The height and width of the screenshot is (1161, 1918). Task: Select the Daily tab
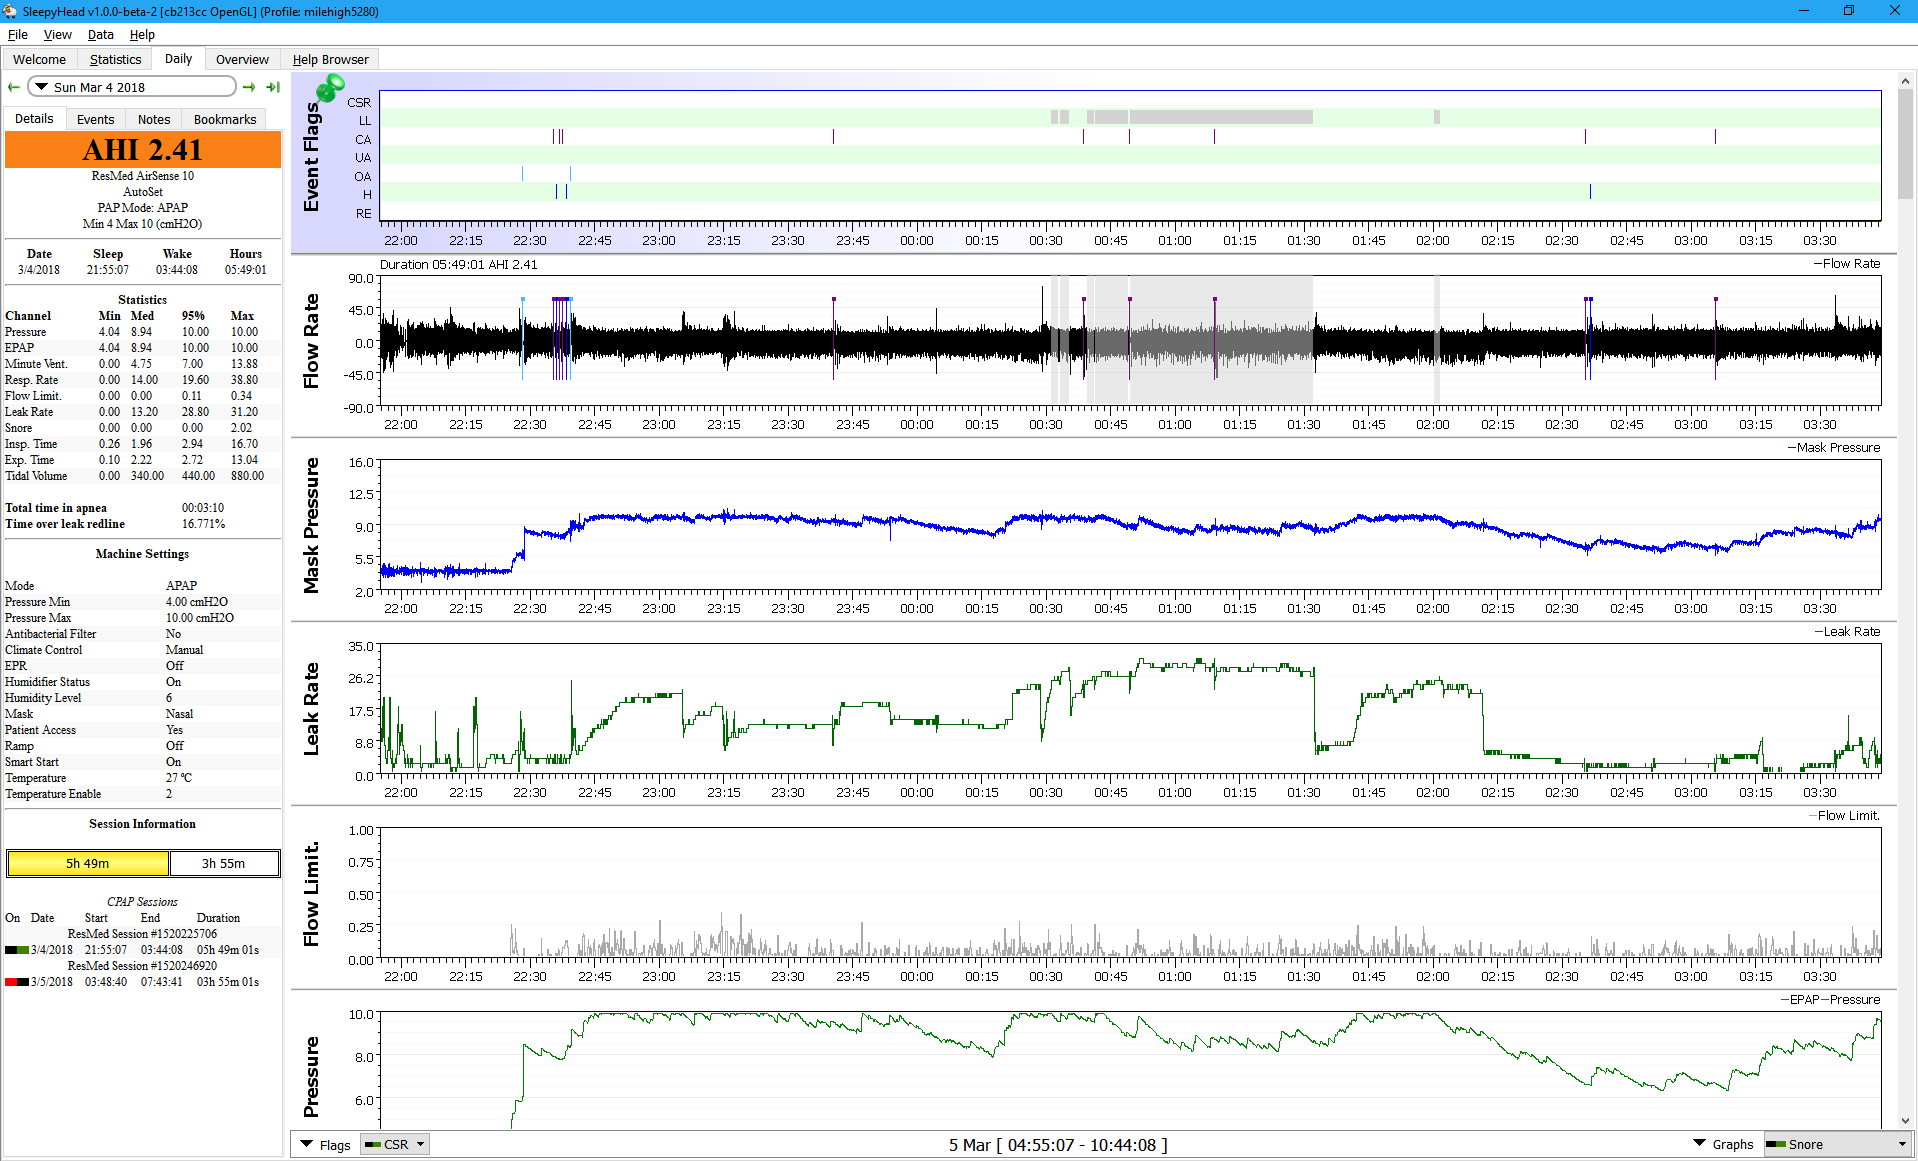(x=178, y=59)
